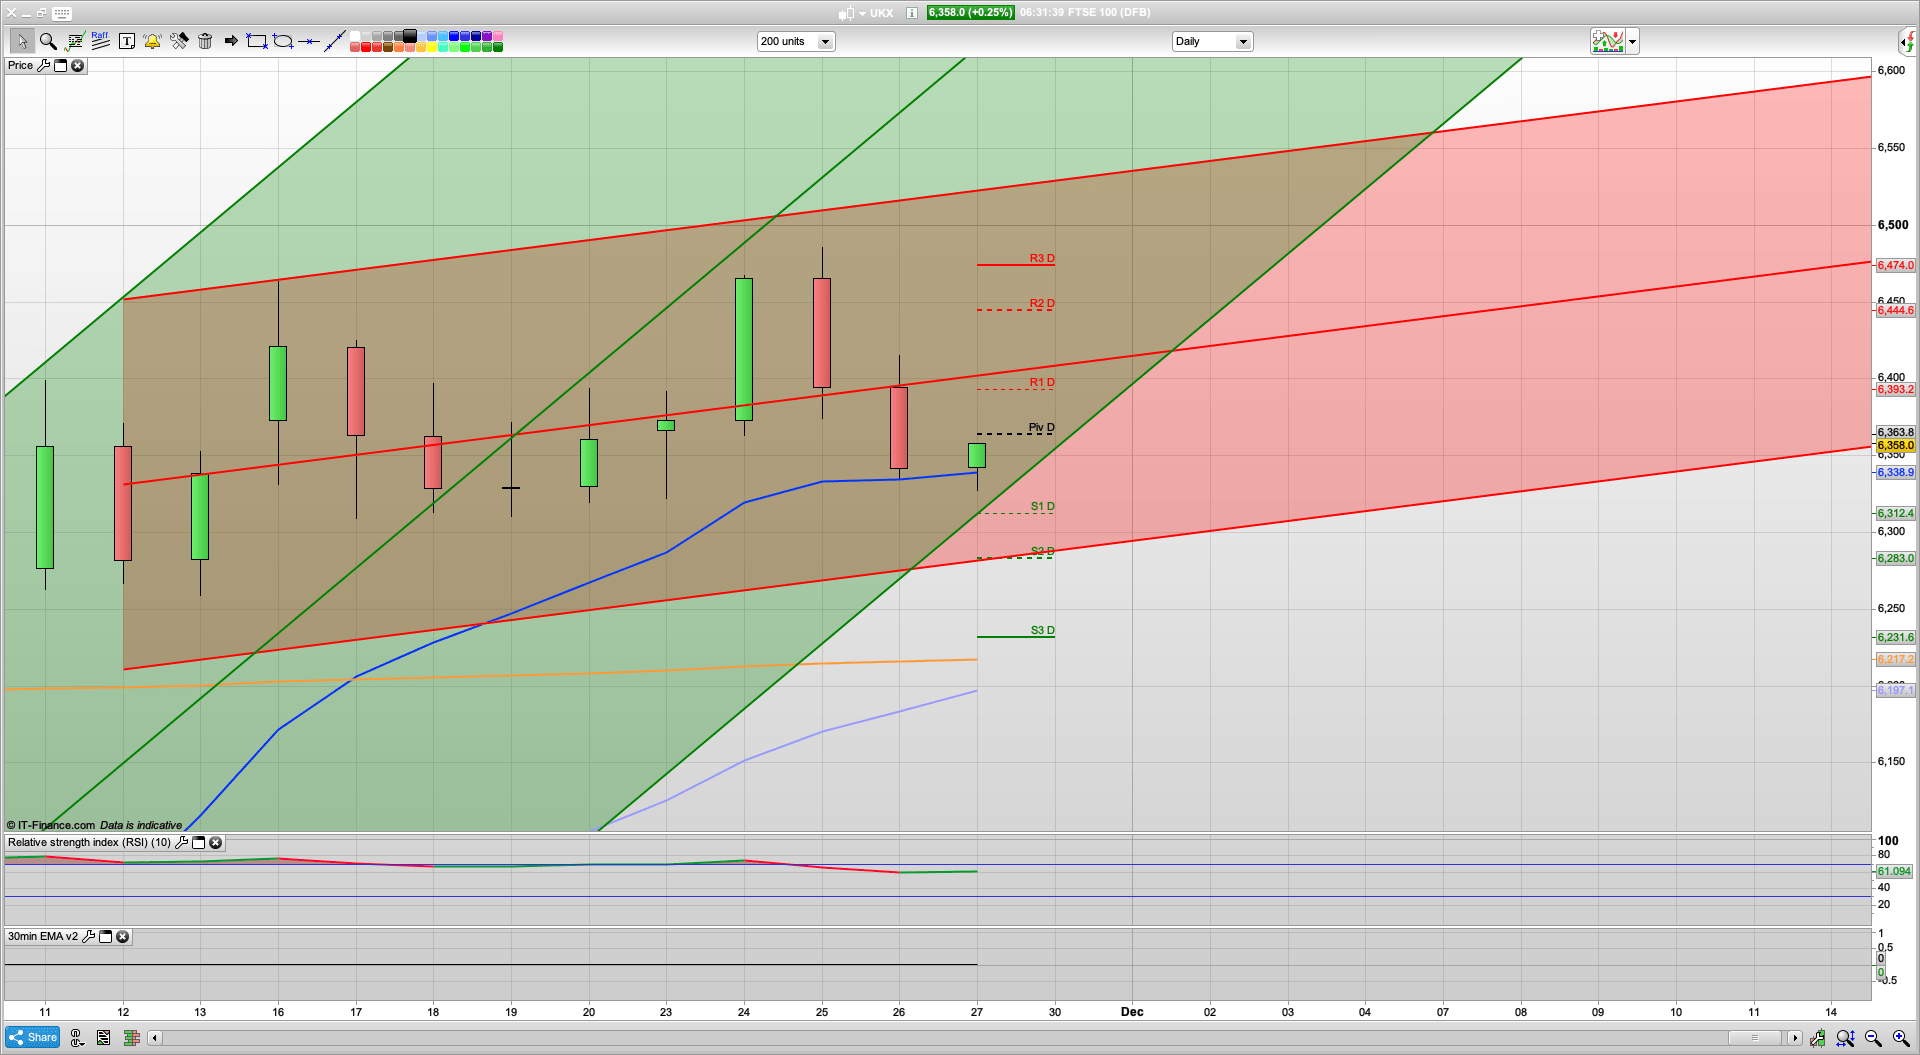Open the RSI indicator settings wrench
Image resolution: width=1920 pixels, height=1055 pixels.
coord(181,843)
